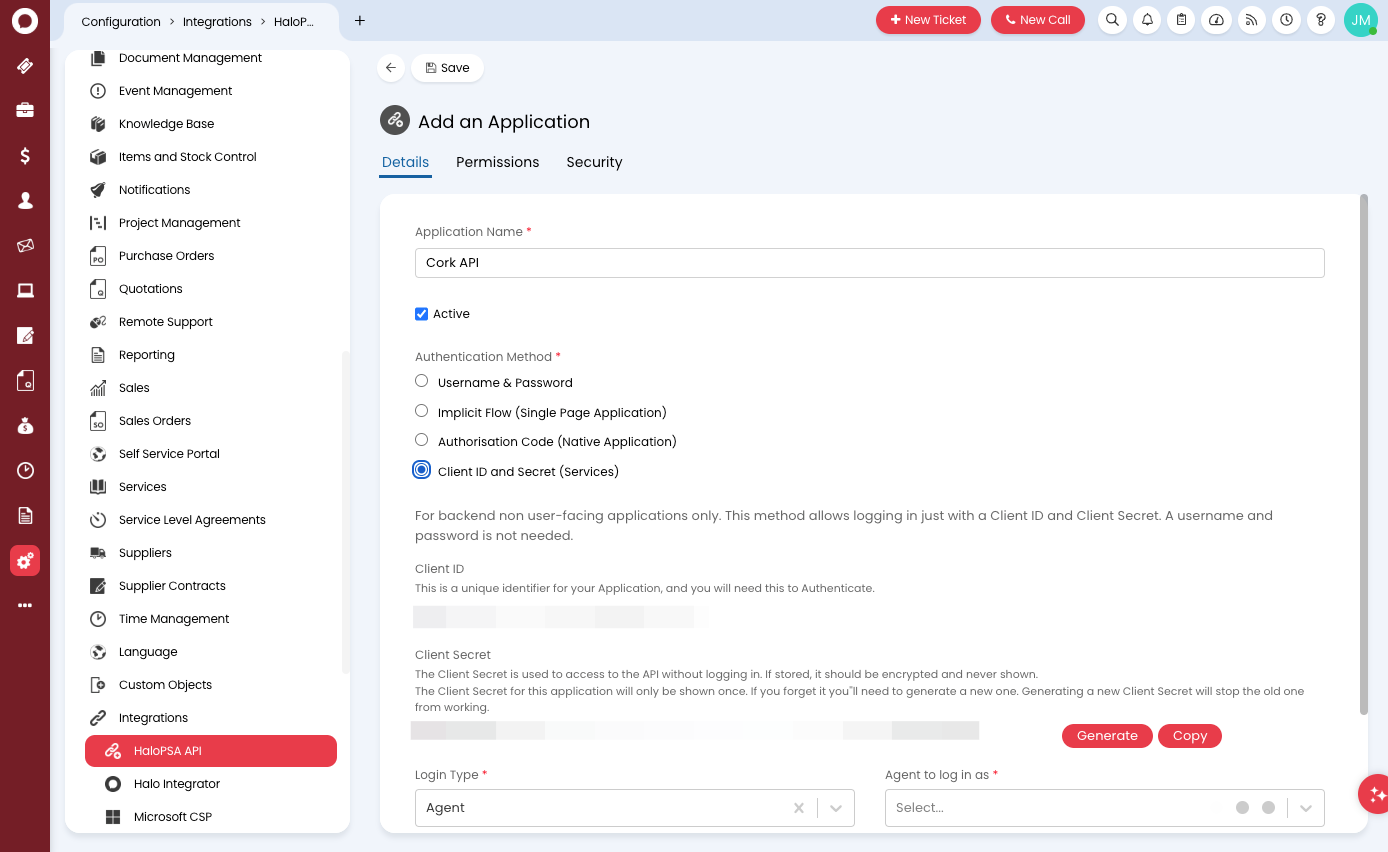This screenshot has height=852, width=1388.
Task: Click the clipboard icon in top bar
Action: point(1182,20)
